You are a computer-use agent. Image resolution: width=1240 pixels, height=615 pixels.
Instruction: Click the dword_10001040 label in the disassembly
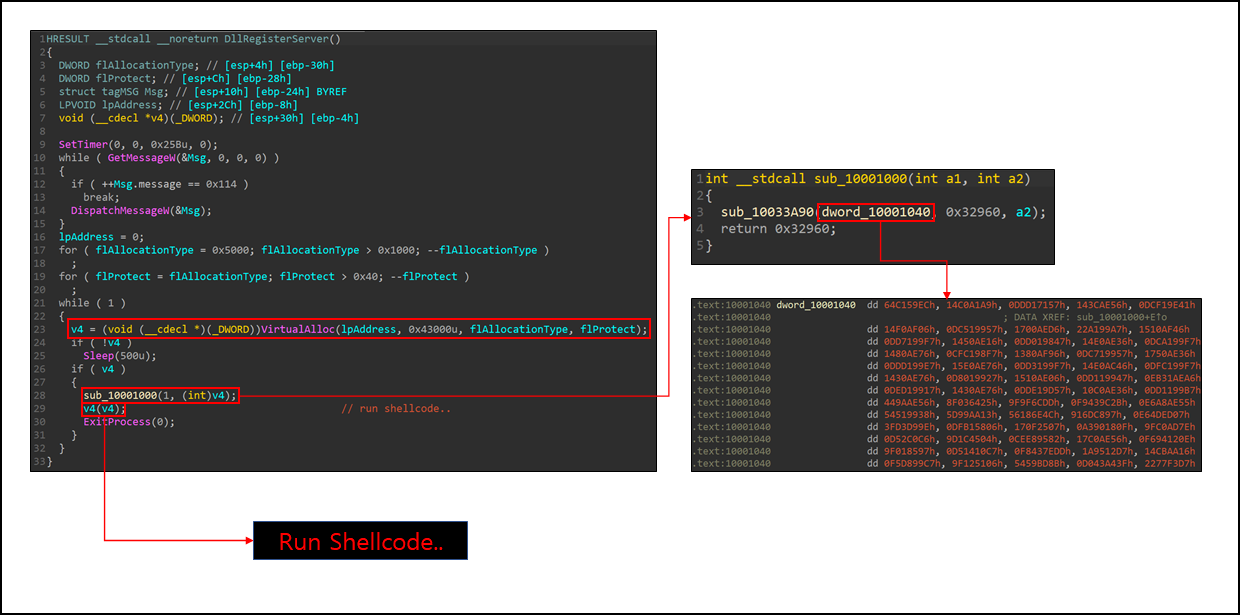816,304
